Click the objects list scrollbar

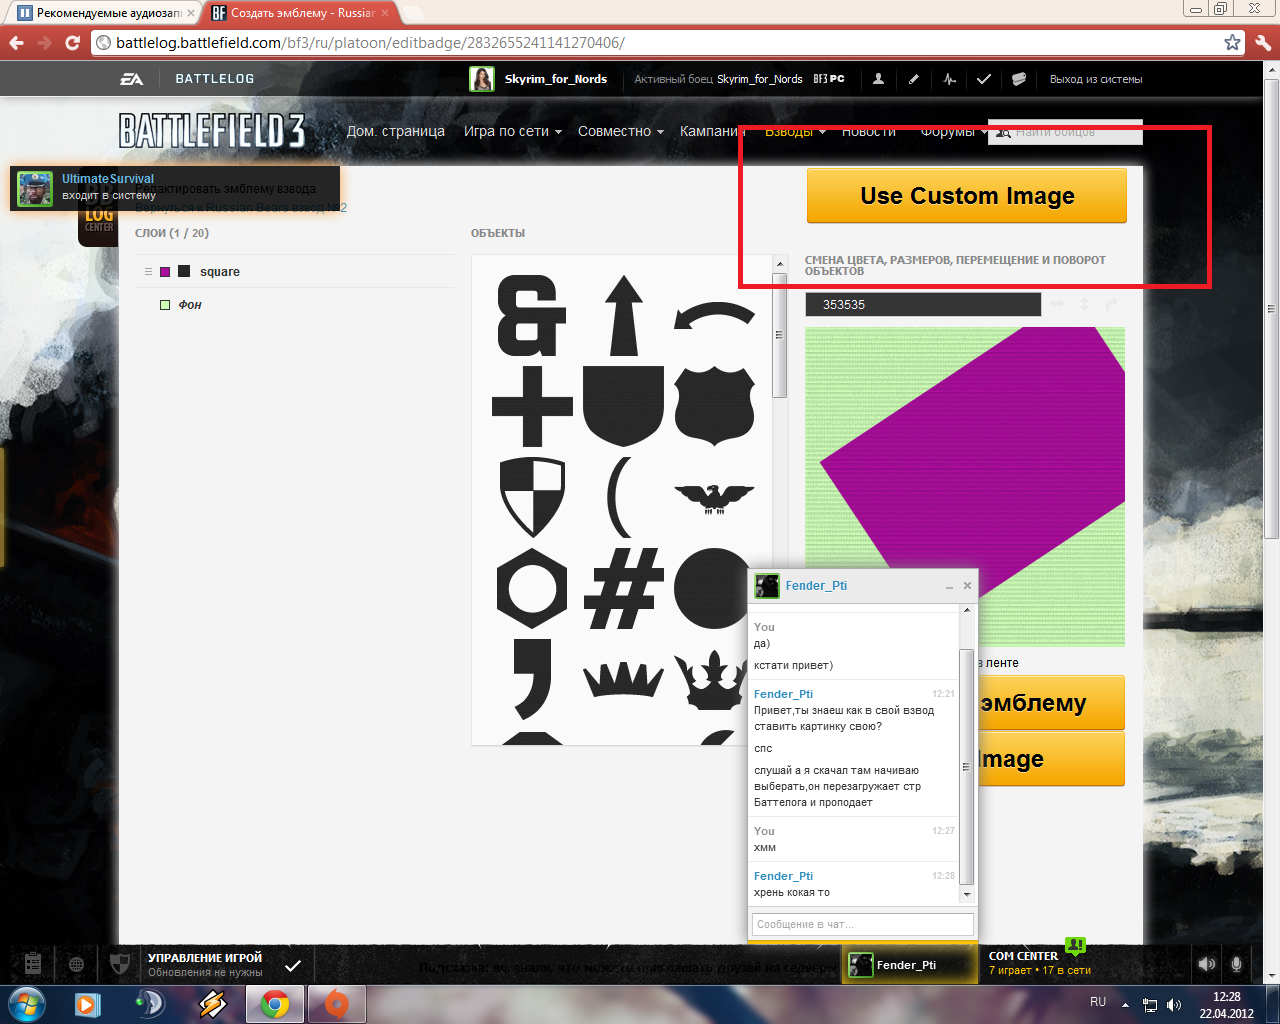(x=780, y=335)
